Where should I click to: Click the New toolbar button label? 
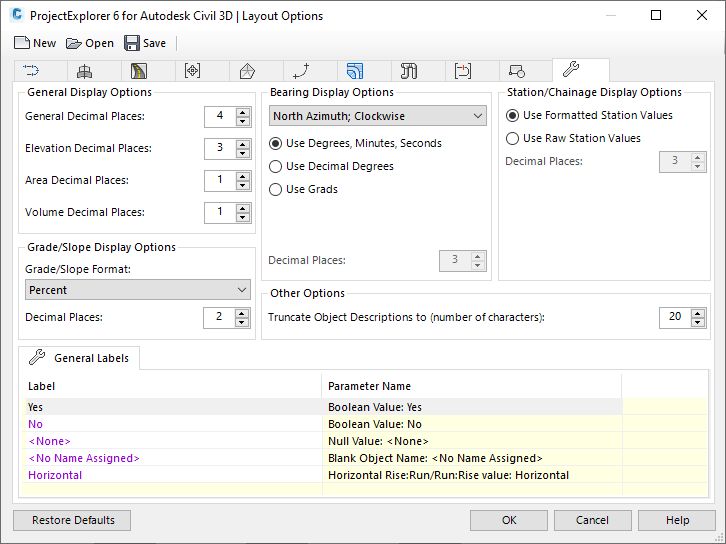tap(44, 43)
